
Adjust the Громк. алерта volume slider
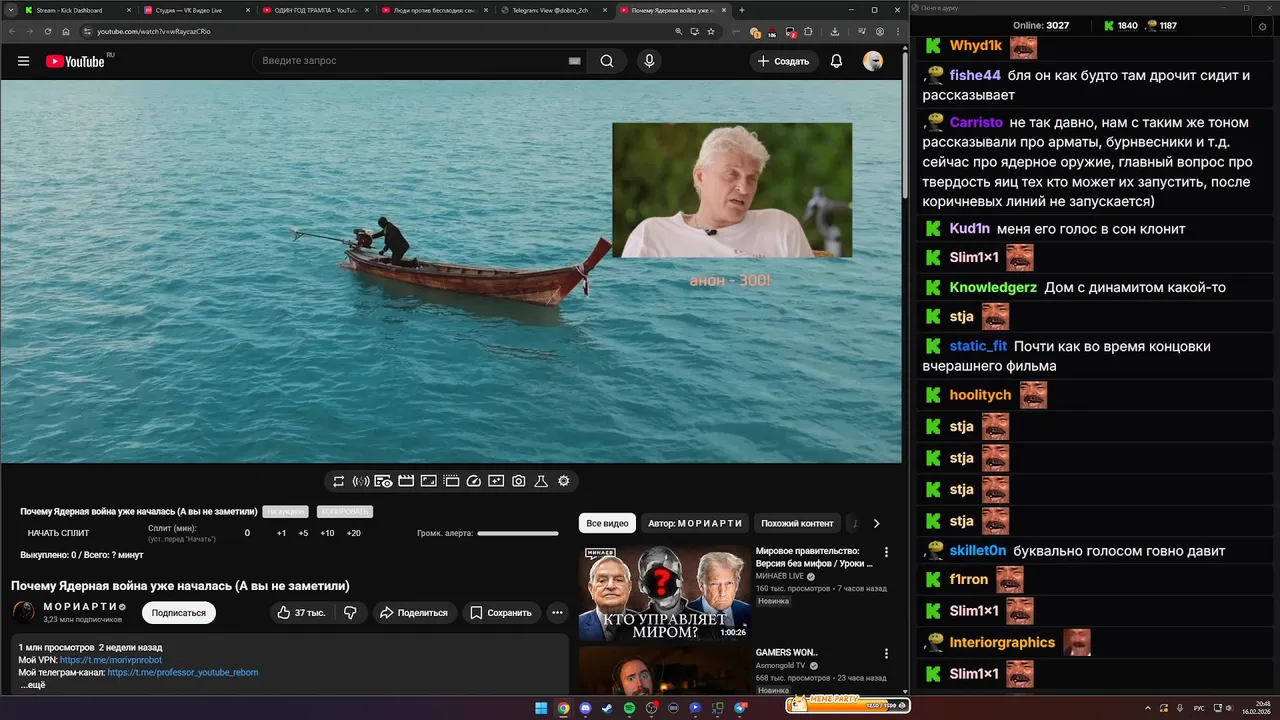pyautogui.click(x=518, y=533)
